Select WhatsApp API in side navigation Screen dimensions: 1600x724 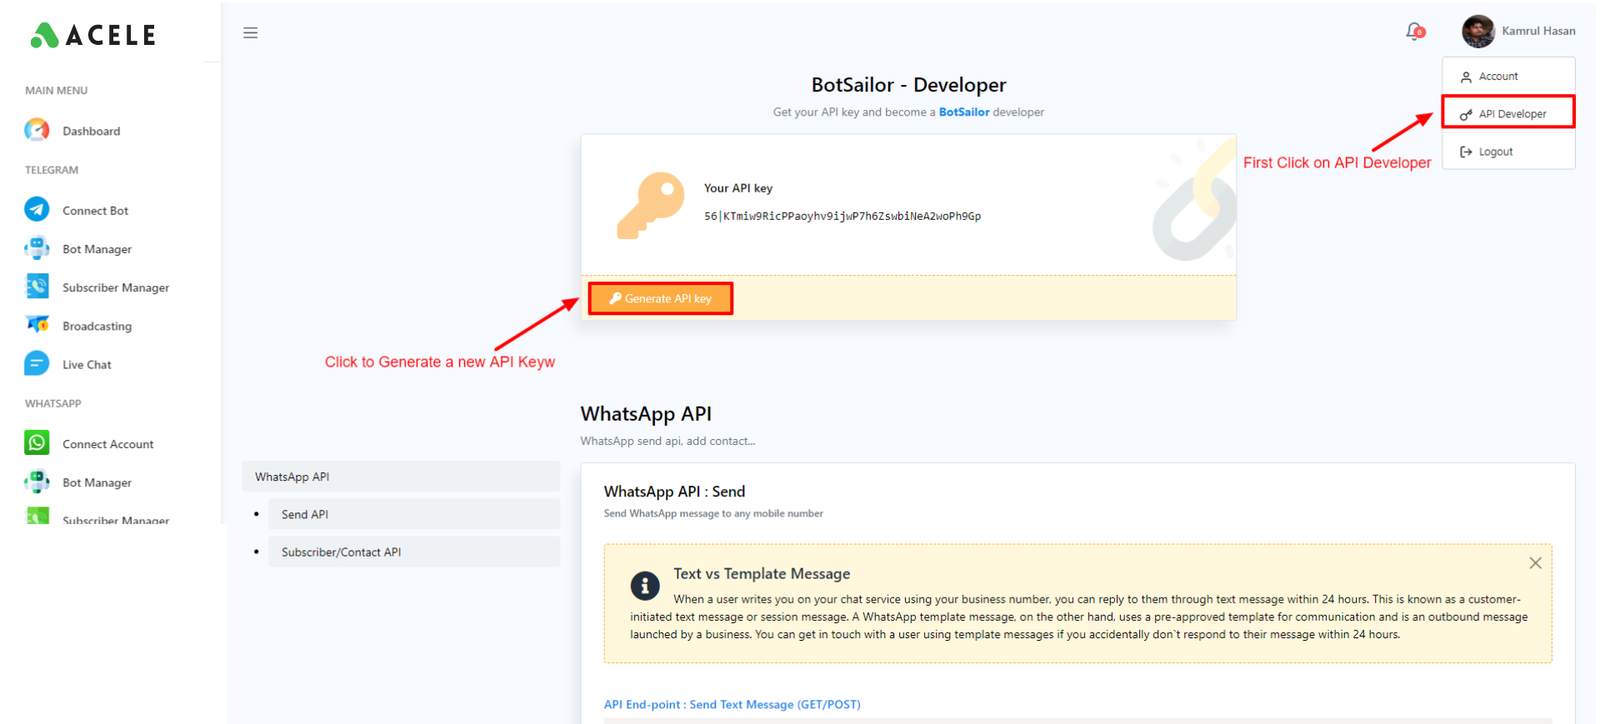click(401, 477)
